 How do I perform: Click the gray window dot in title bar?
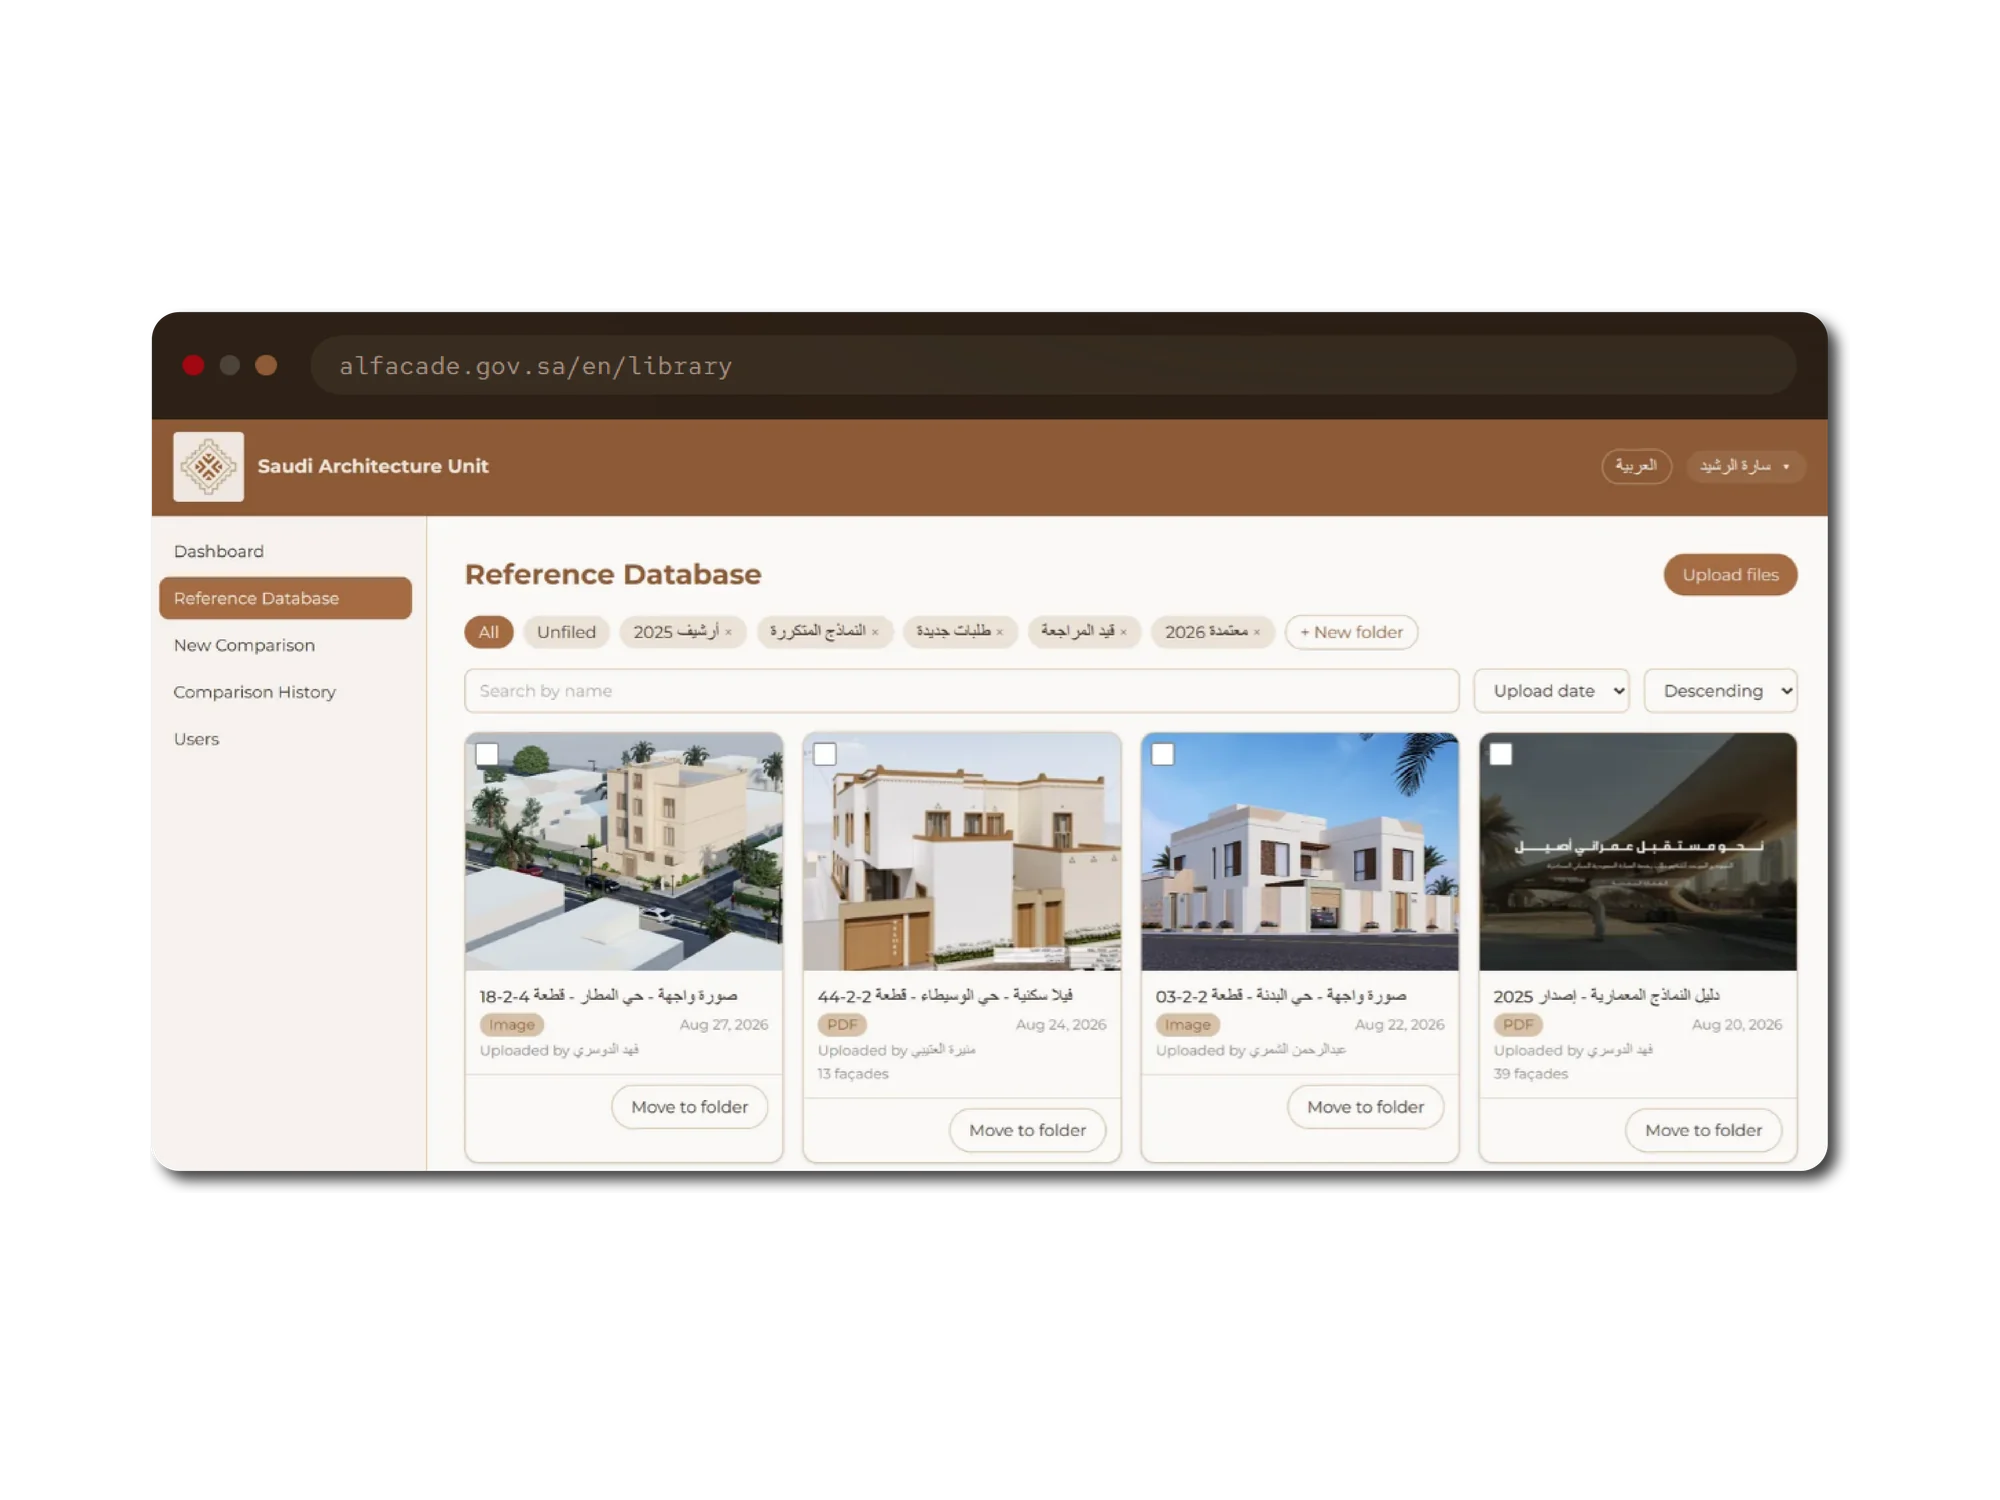click(230, 365)
